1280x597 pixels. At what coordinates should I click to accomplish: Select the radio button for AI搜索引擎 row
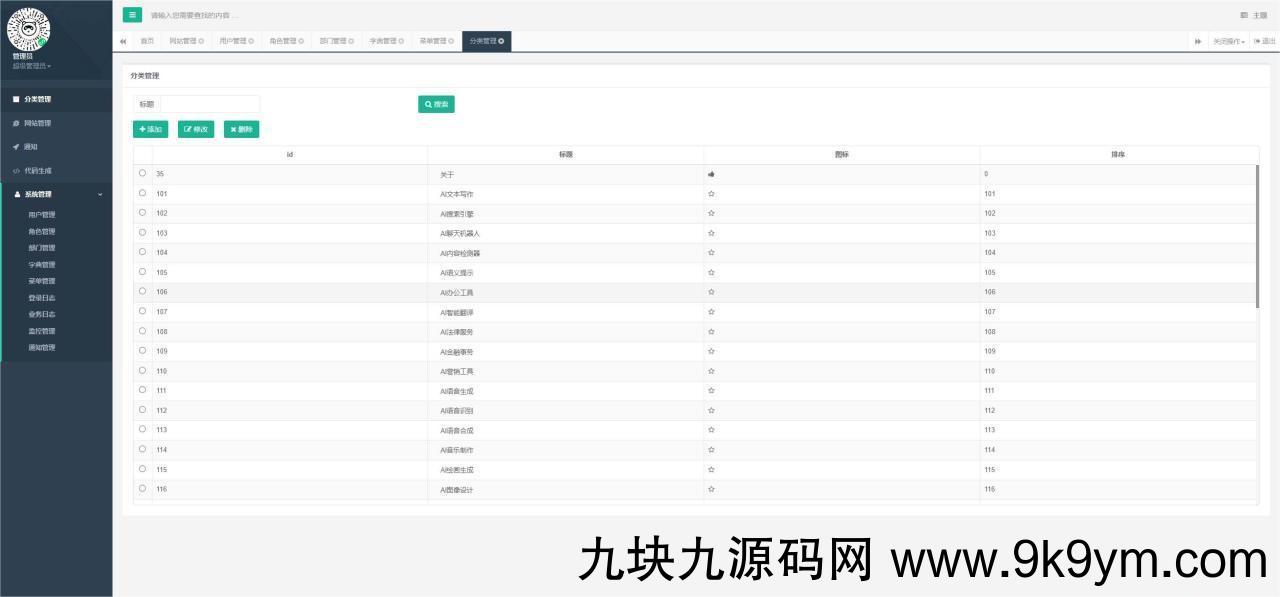[x=141, y=213]
